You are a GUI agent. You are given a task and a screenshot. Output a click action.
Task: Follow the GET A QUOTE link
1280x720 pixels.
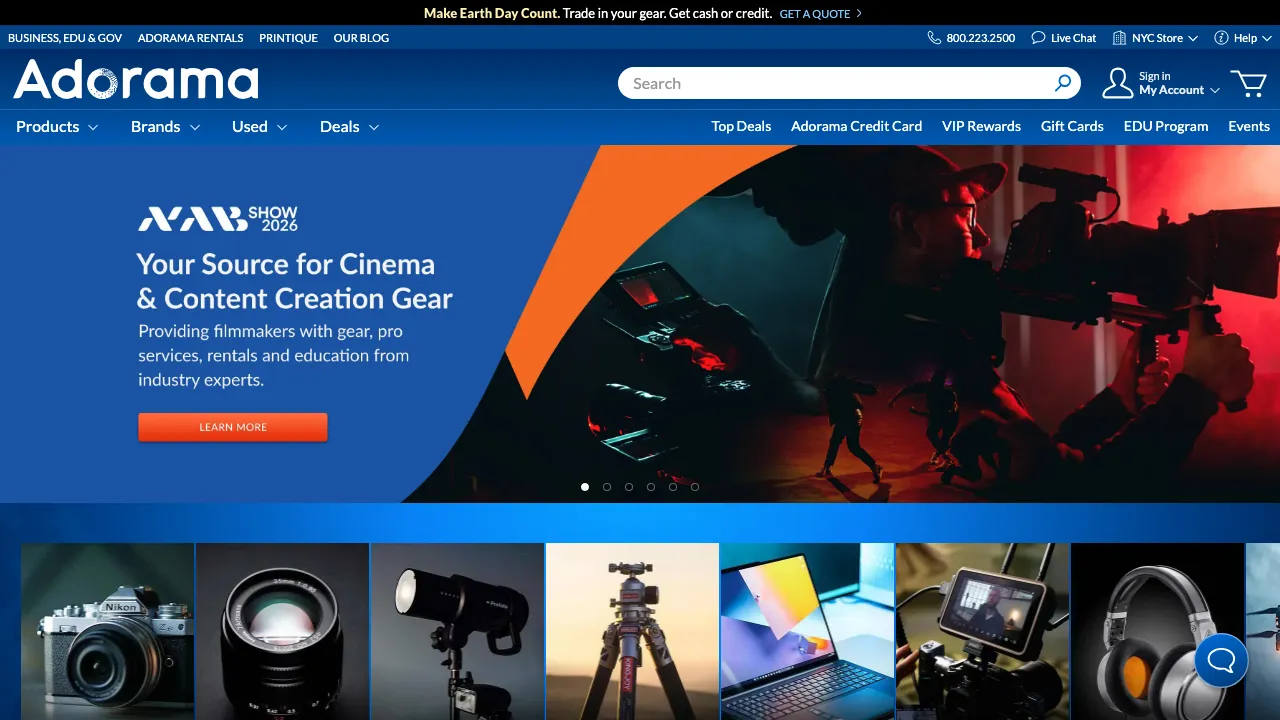click(819, 14)
